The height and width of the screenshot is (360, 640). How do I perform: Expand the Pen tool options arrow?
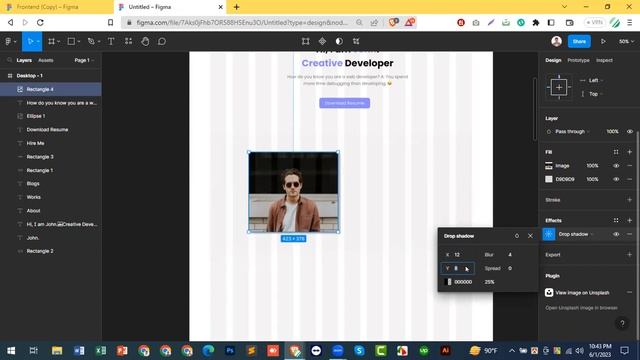(99, 42)
